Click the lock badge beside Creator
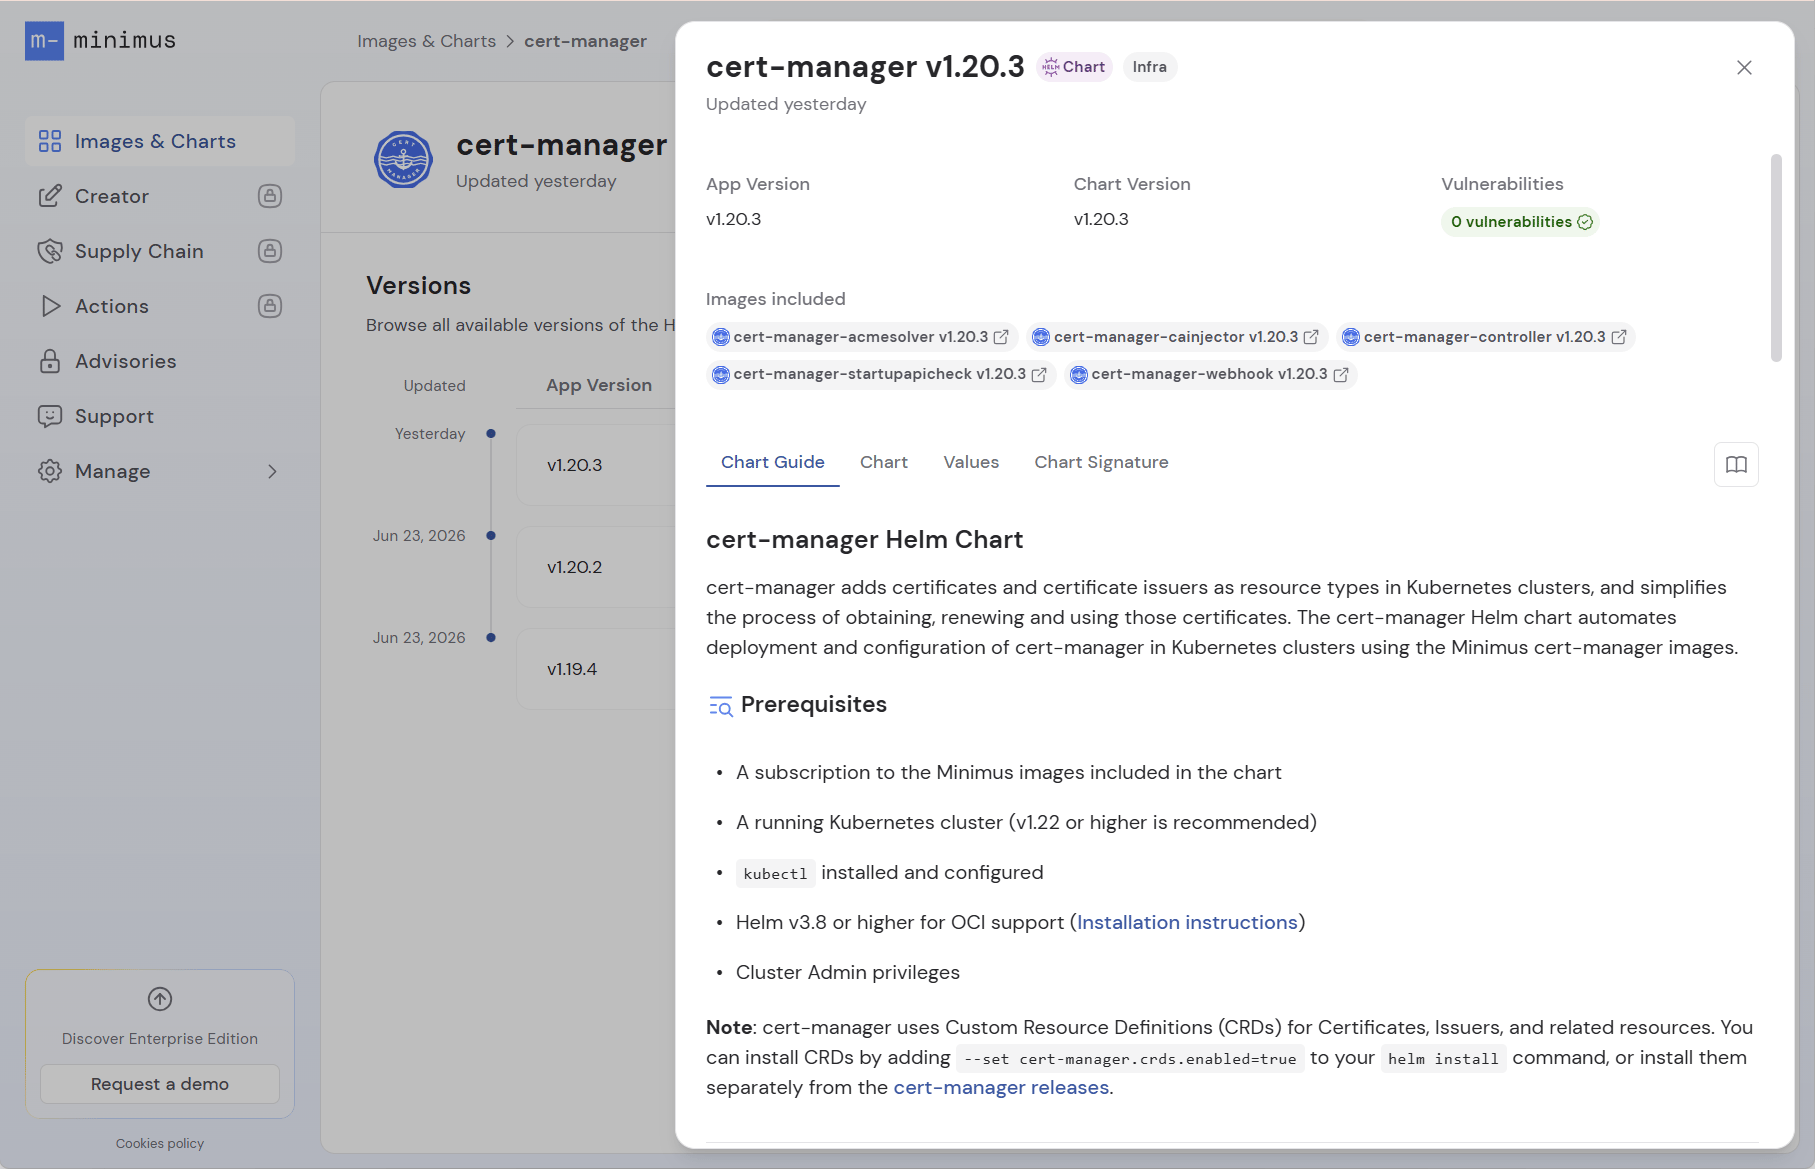The height and width of the screenshot is (1169, 1815). pyautogui.click(x=270, y=196)
